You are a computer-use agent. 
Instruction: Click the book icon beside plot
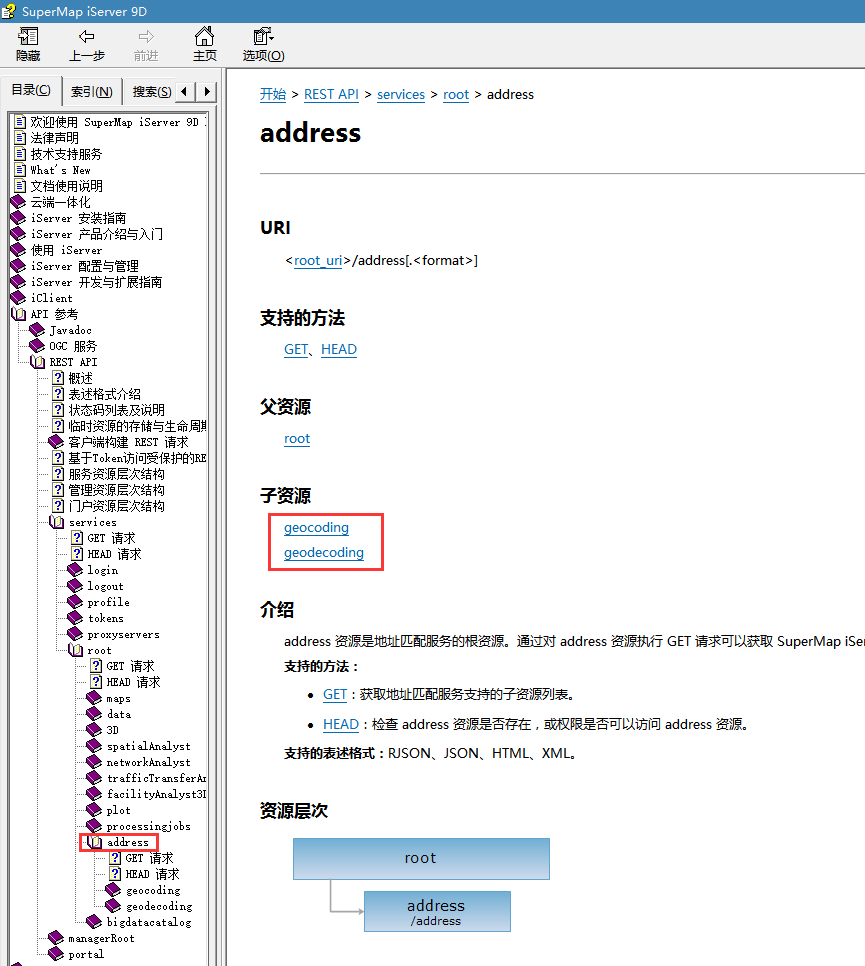(x=94, y=810)
